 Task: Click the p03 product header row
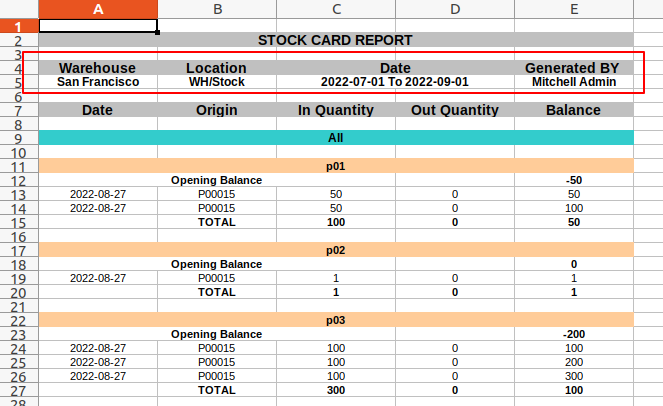[336, 320]
